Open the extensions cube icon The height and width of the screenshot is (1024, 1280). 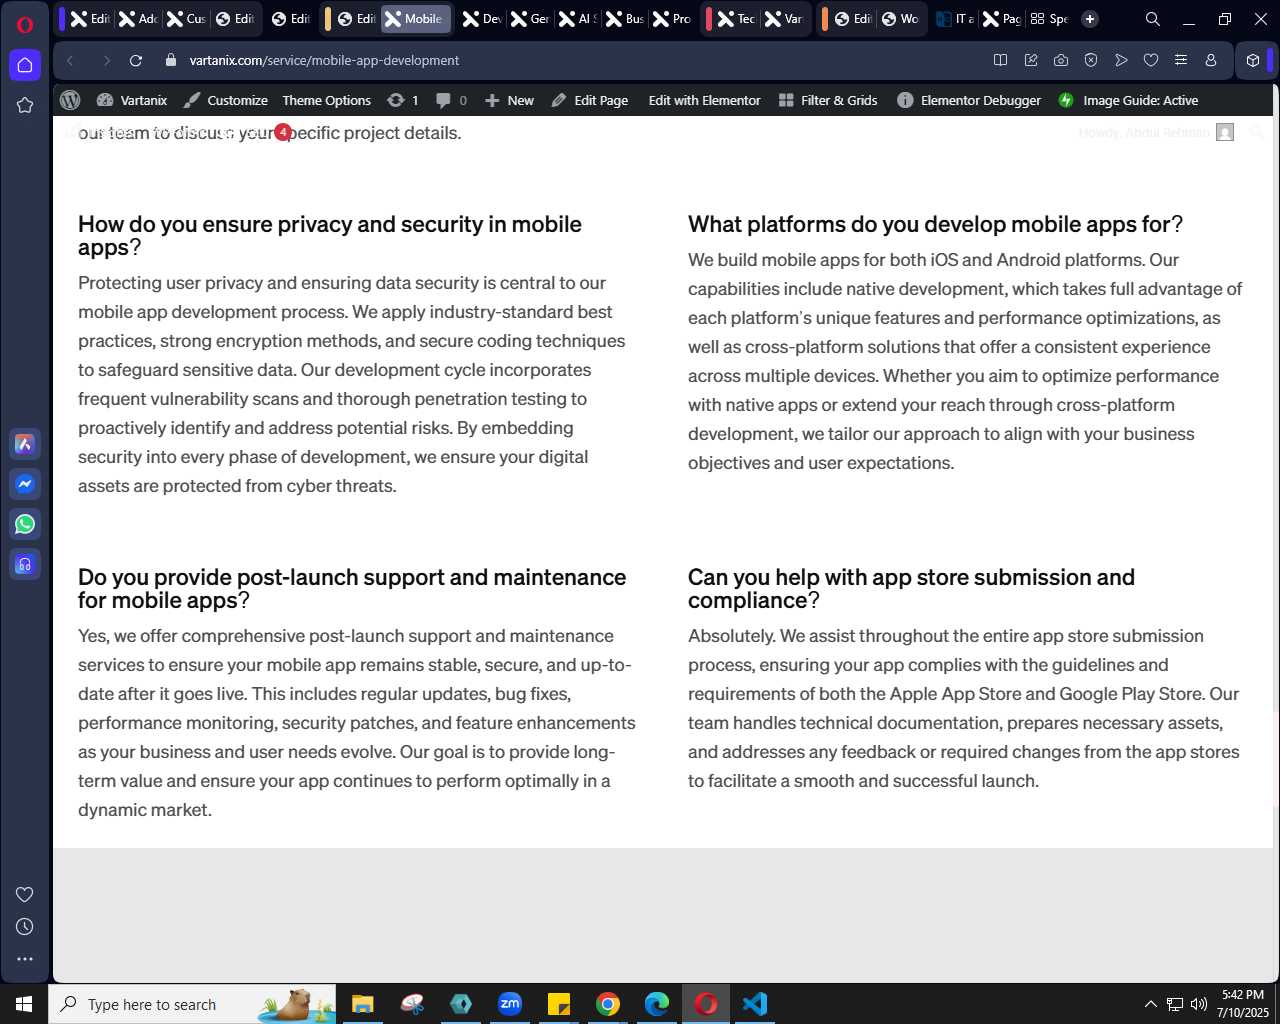1253,60
